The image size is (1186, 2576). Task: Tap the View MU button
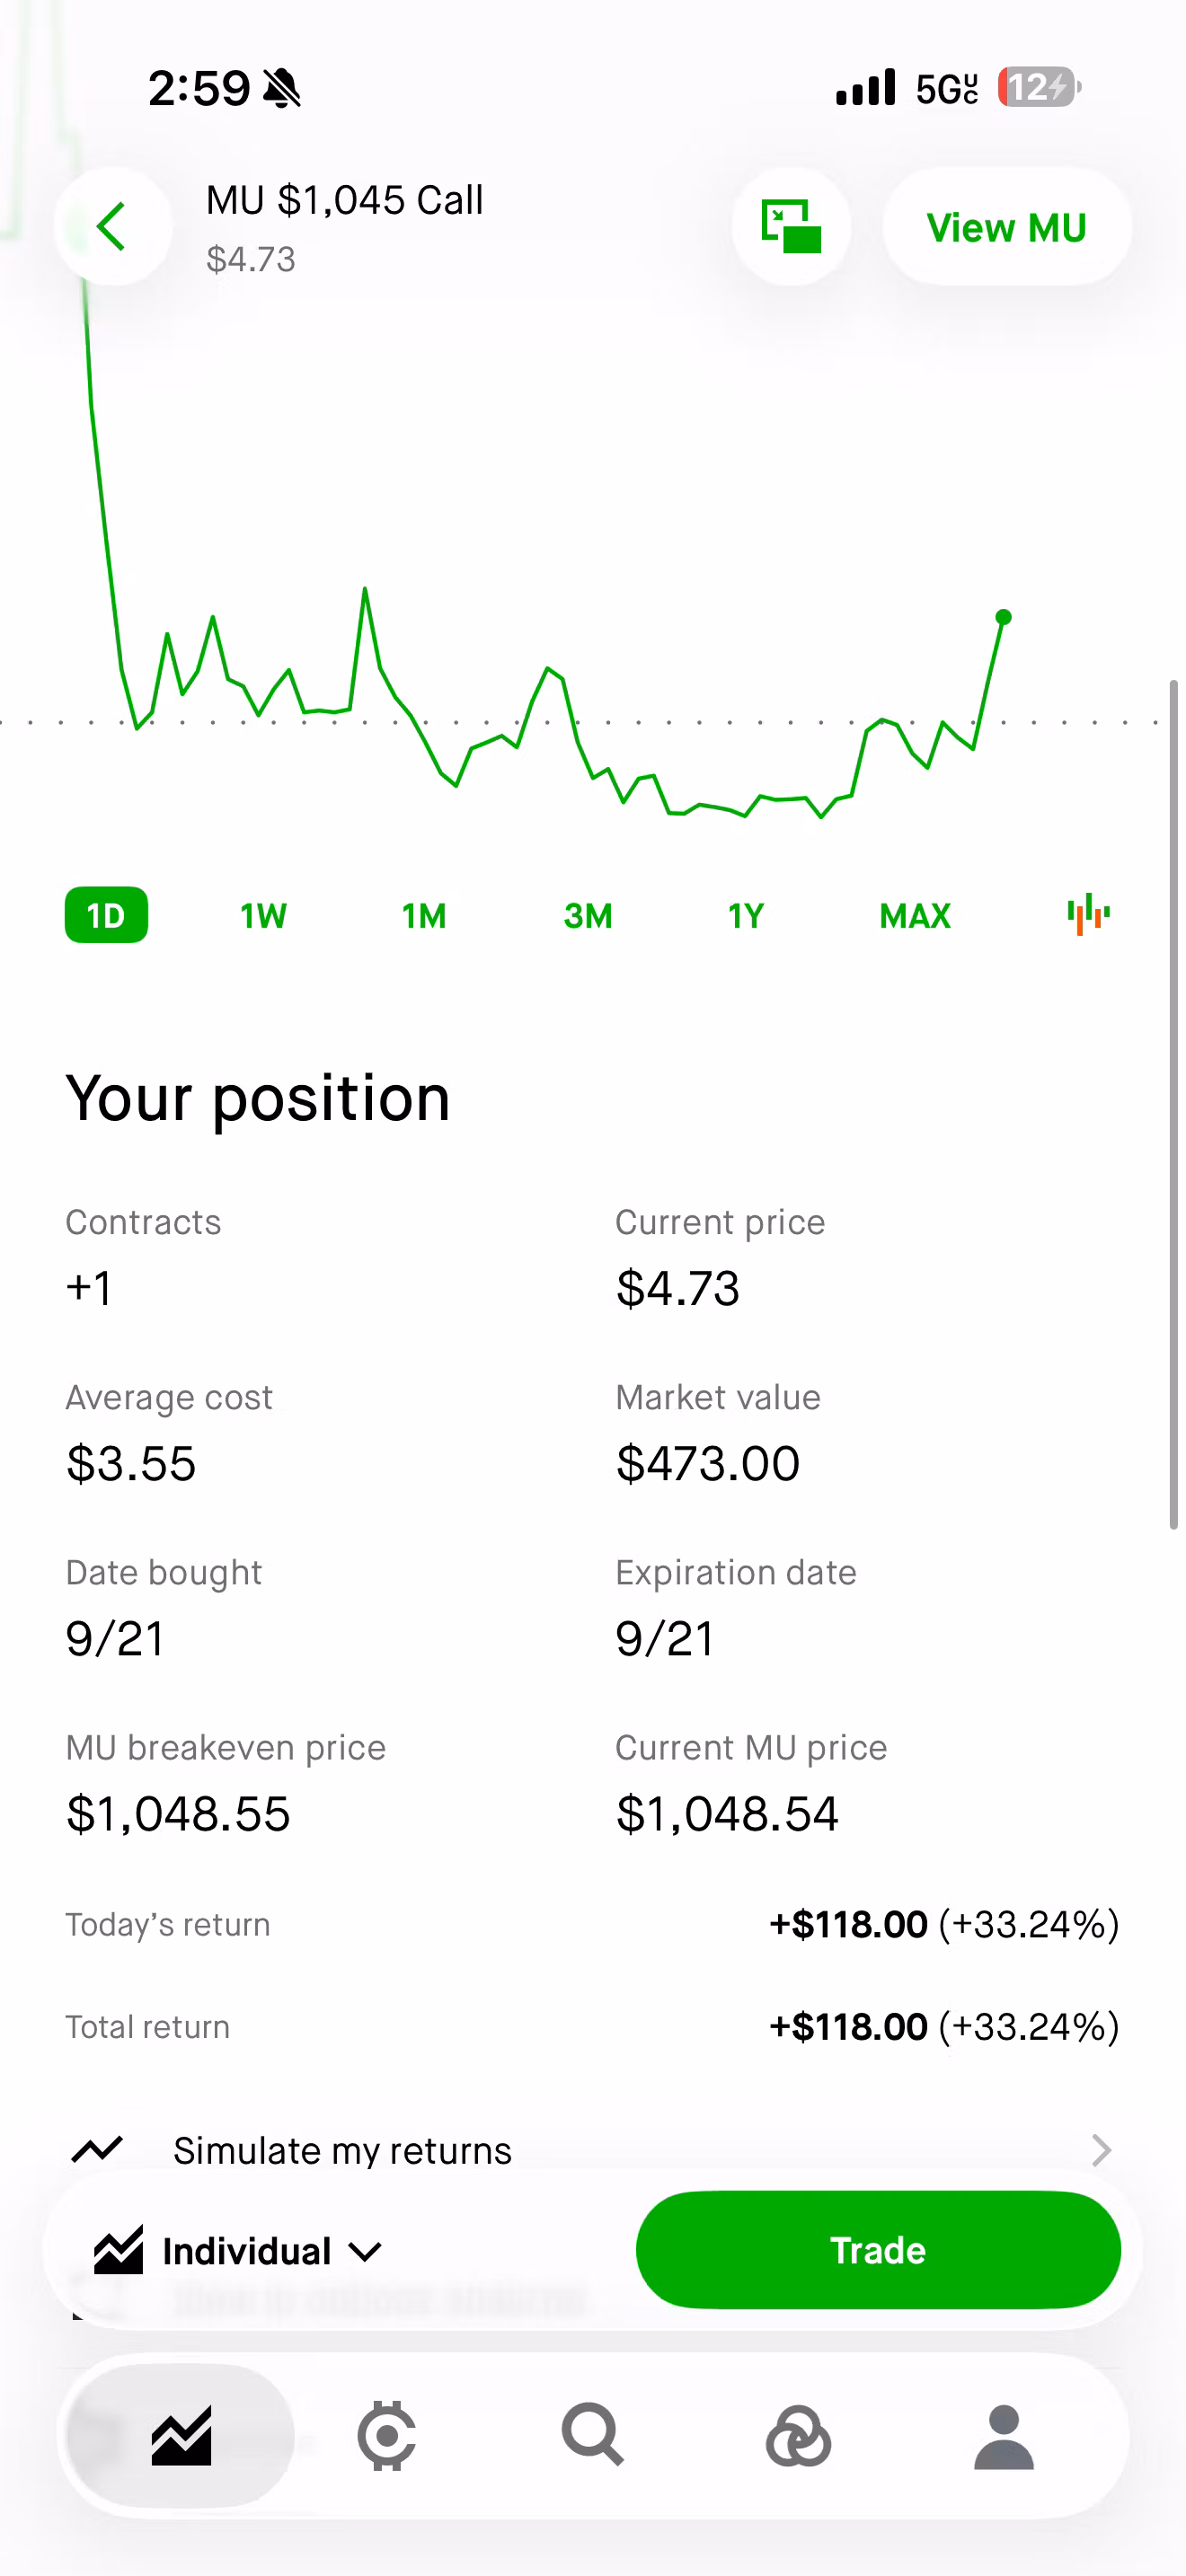1006,227
